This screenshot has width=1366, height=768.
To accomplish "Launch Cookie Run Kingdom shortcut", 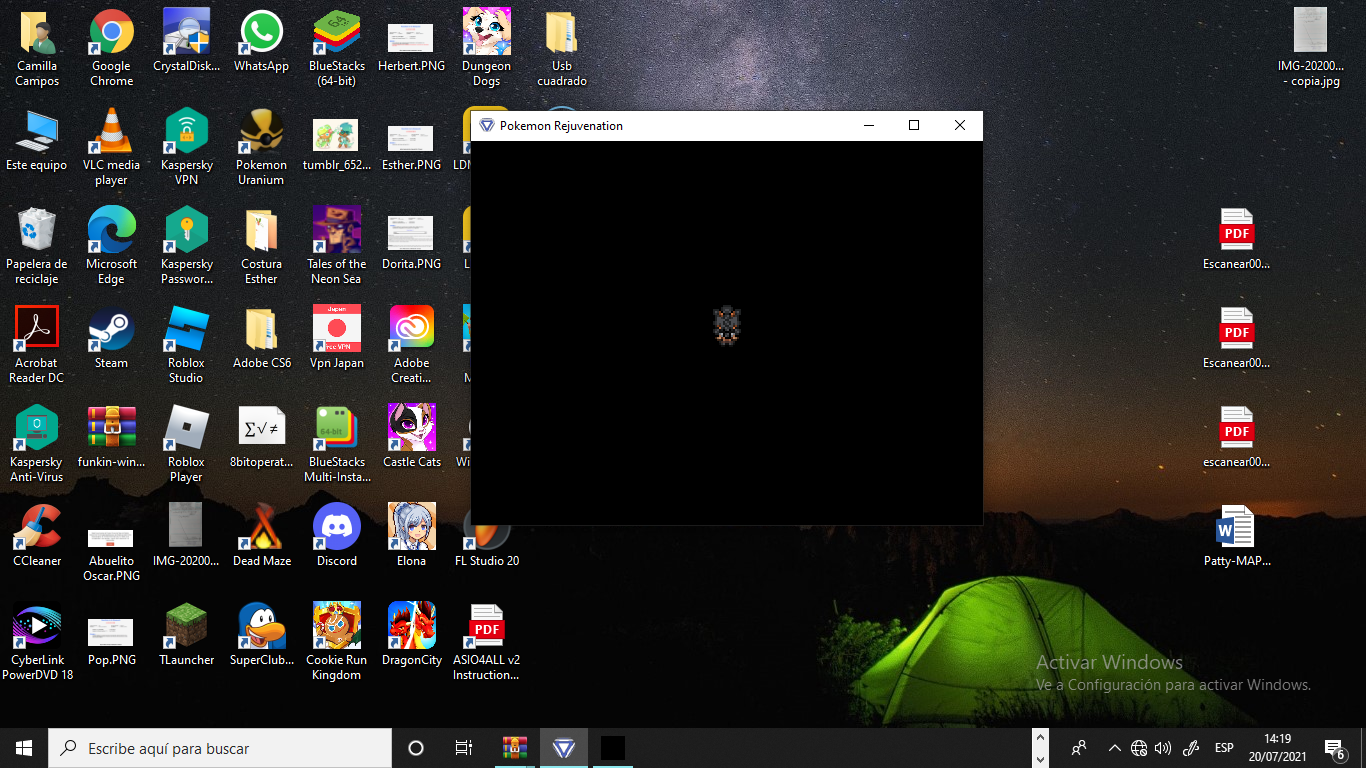I will (337, 627).
